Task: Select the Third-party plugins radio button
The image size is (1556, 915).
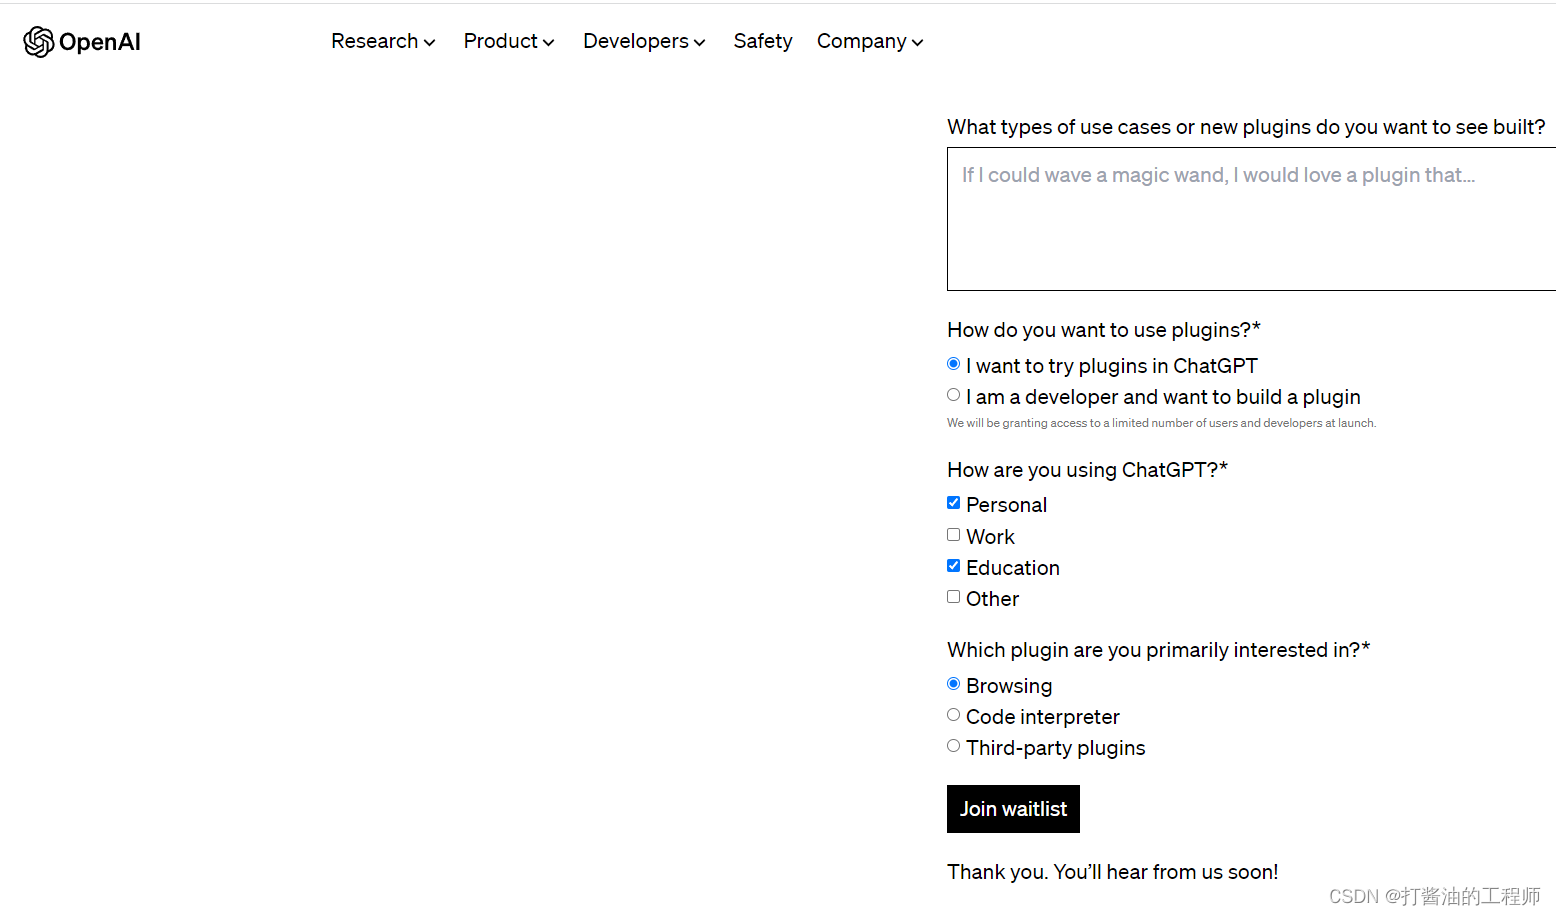Action: [x=953, y=746]
